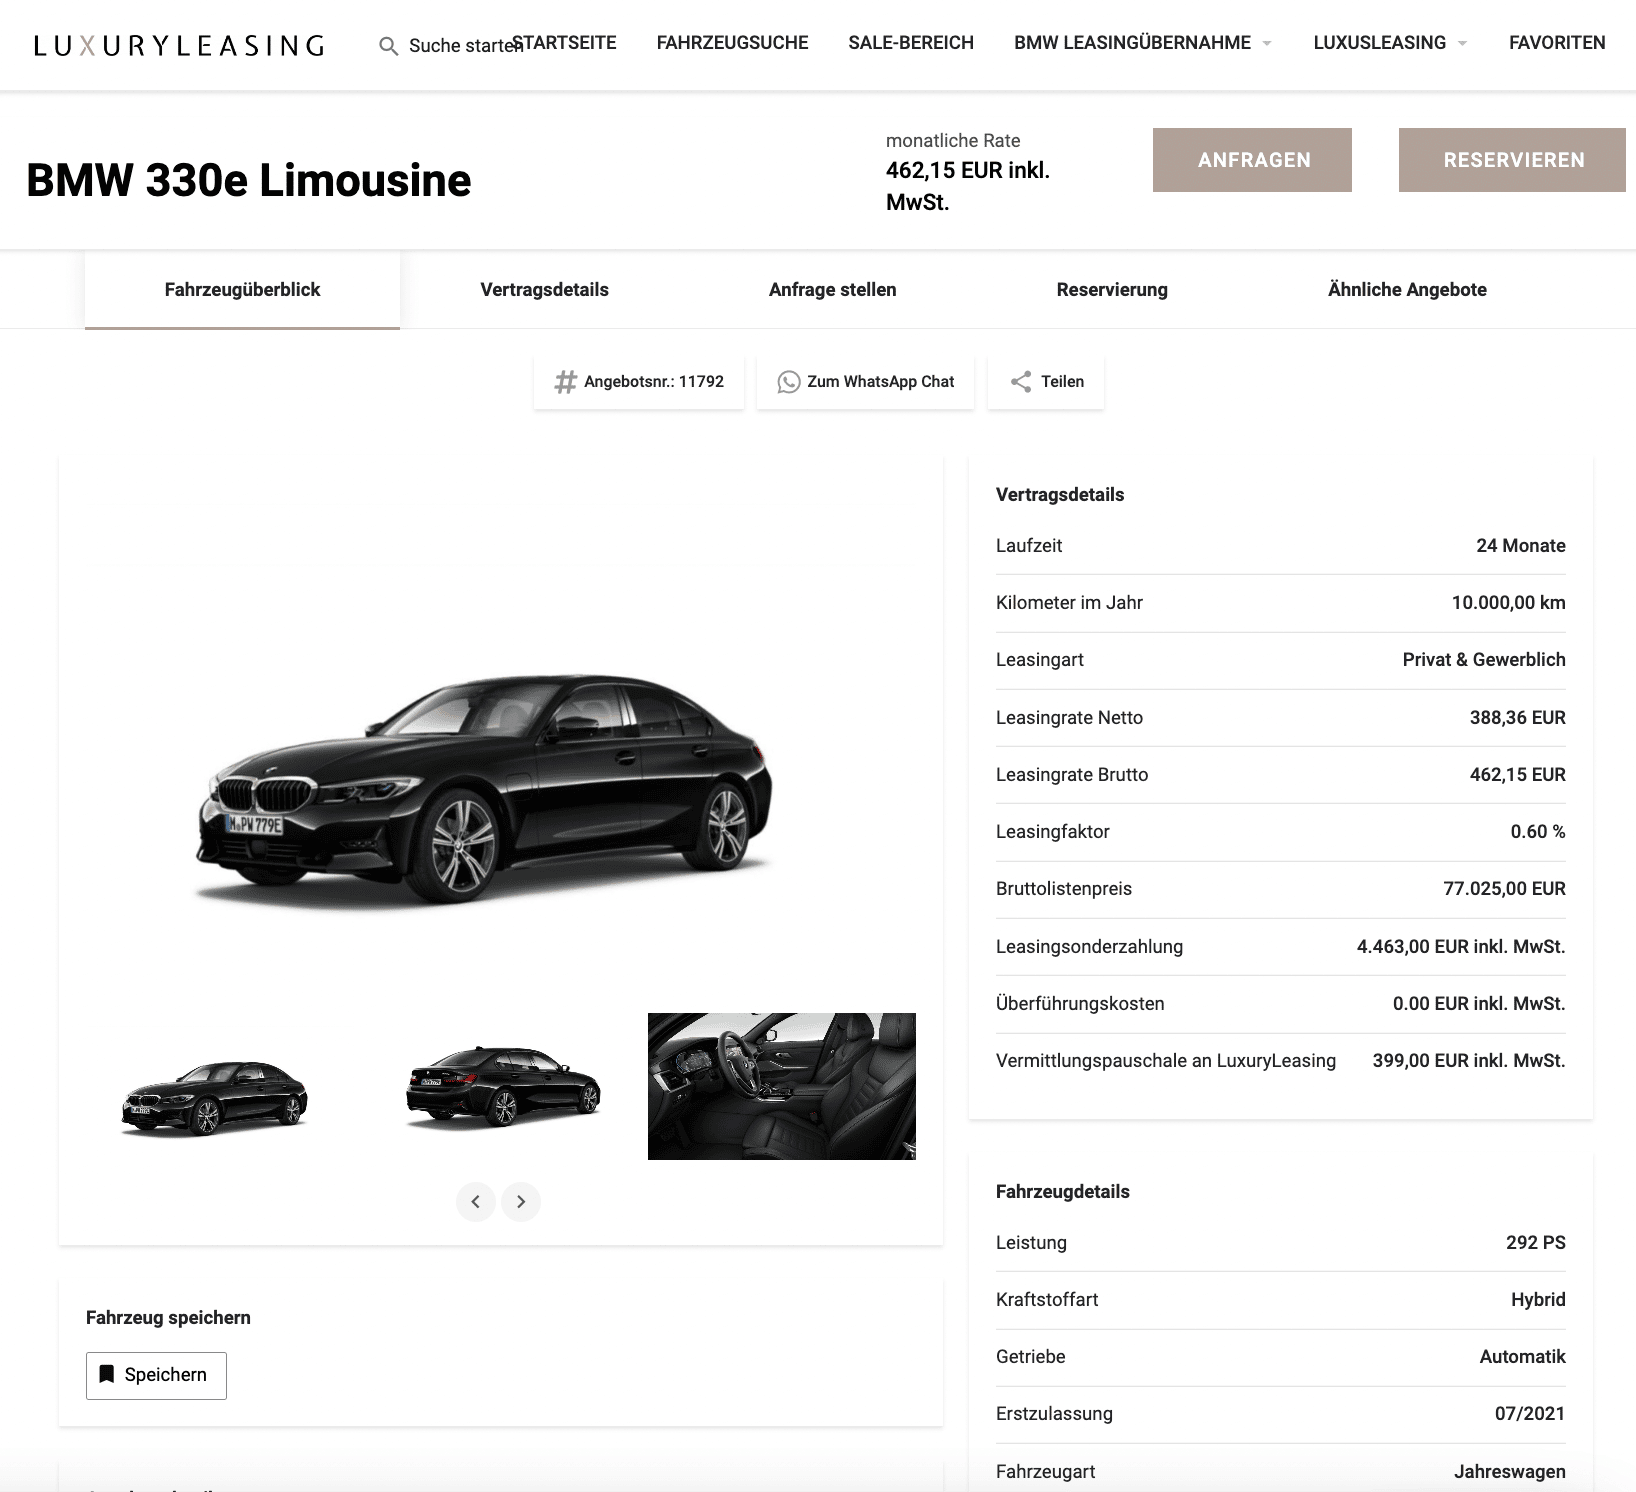Select the front-view car thumbnail
Viewport: 1636px width, 1492px height.
click(213, 1087)
